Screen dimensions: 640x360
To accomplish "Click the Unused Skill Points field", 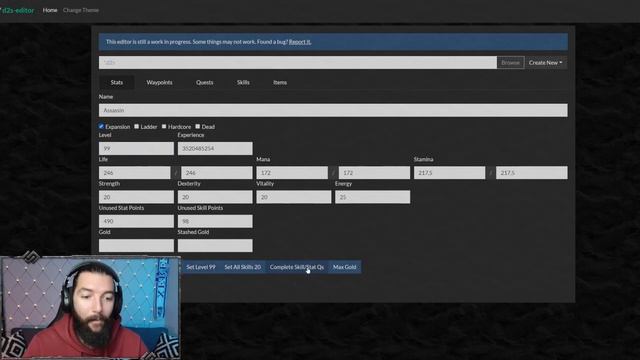I will 215,221.
